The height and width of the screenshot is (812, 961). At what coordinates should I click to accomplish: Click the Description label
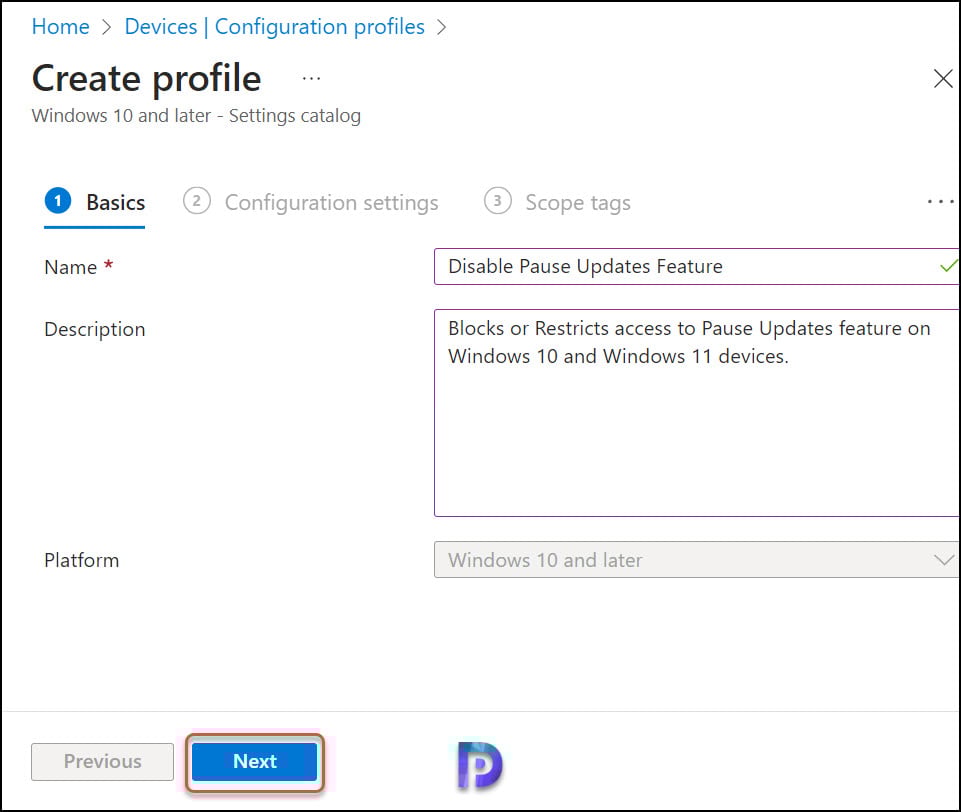point(94,330)
